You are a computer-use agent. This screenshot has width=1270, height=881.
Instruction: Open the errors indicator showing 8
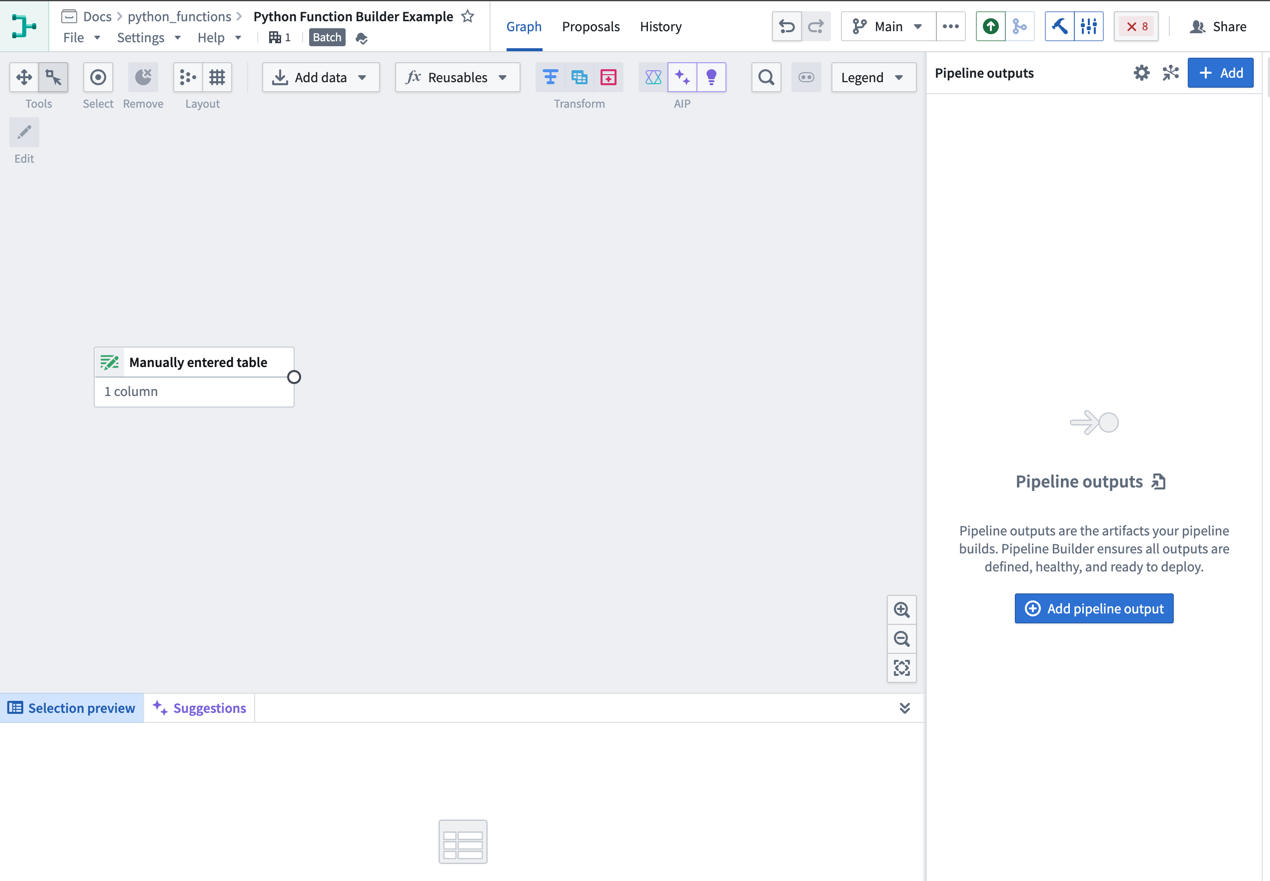click(1136, 27)
